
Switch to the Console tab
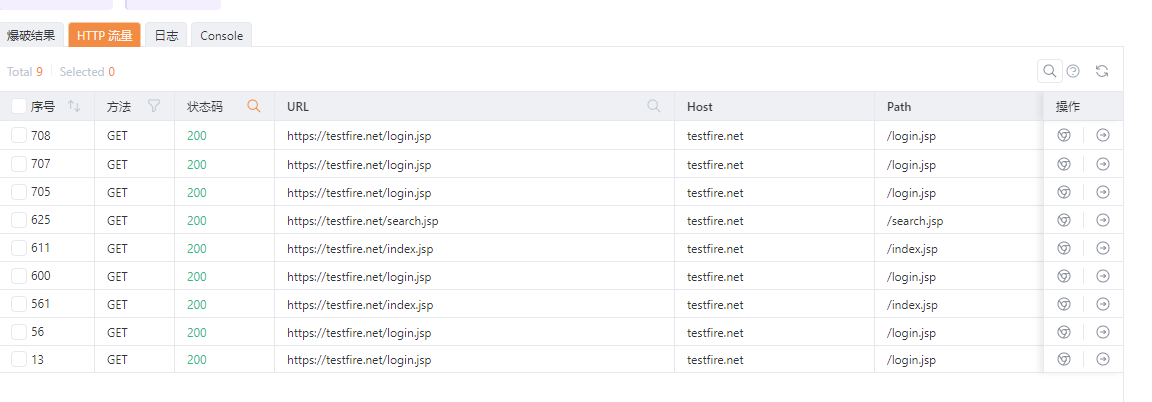click(x=221, y=35)
